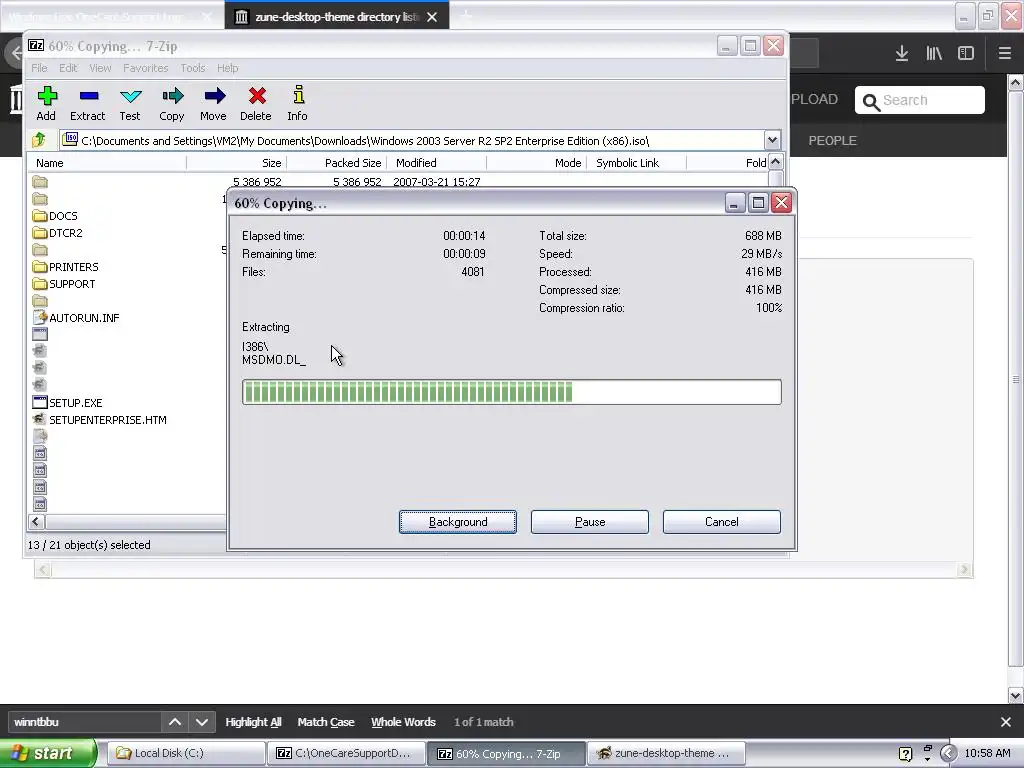Open the Firefox hamburger menu
The width and height of the screenshot is (1024, 768).
(x=1004, y=54)
